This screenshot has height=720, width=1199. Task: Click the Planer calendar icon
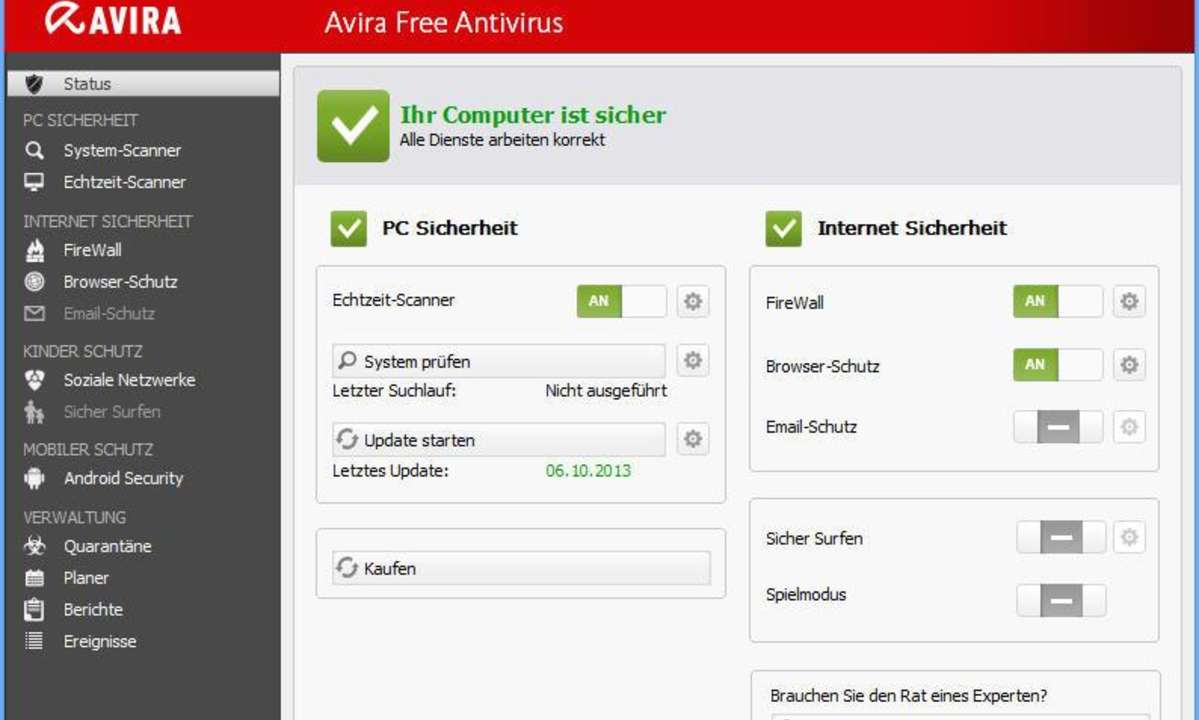(x=34, y=578)
